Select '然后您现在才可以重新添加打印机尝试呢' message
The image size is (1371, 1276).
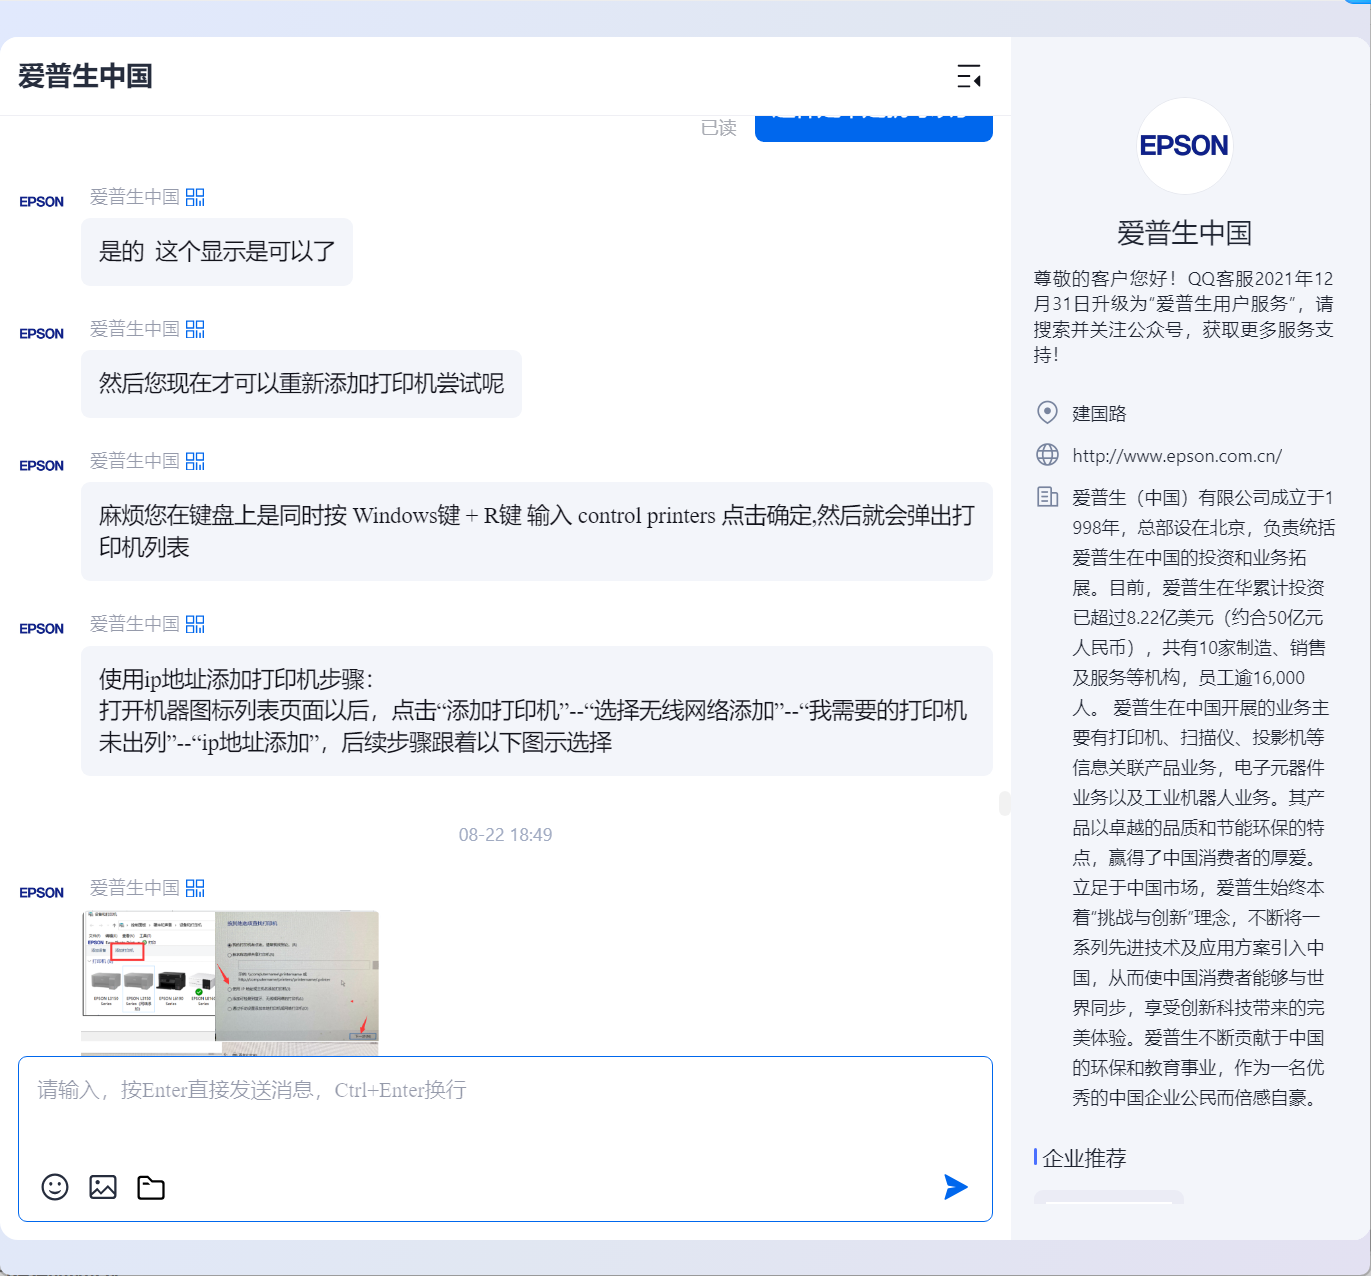point(301,384)
